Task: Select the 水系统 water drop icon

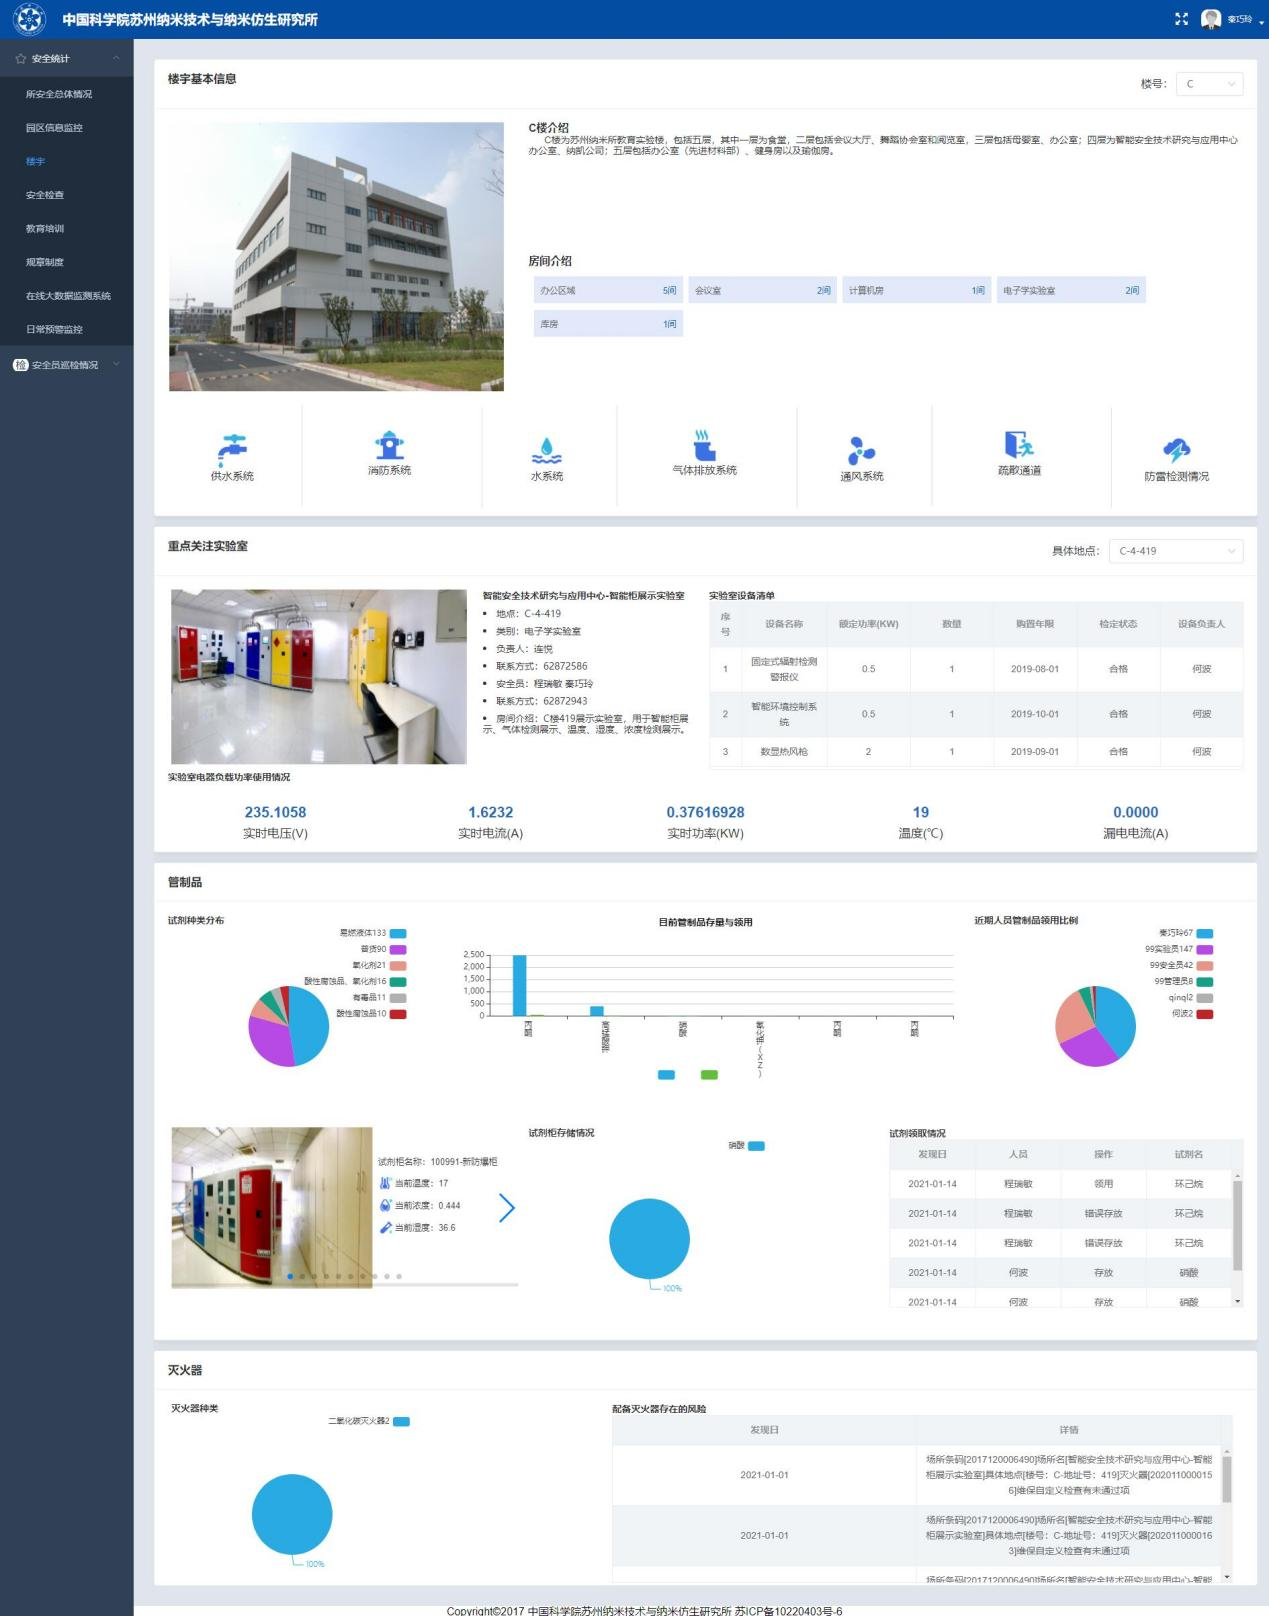Action: point(546,451)
